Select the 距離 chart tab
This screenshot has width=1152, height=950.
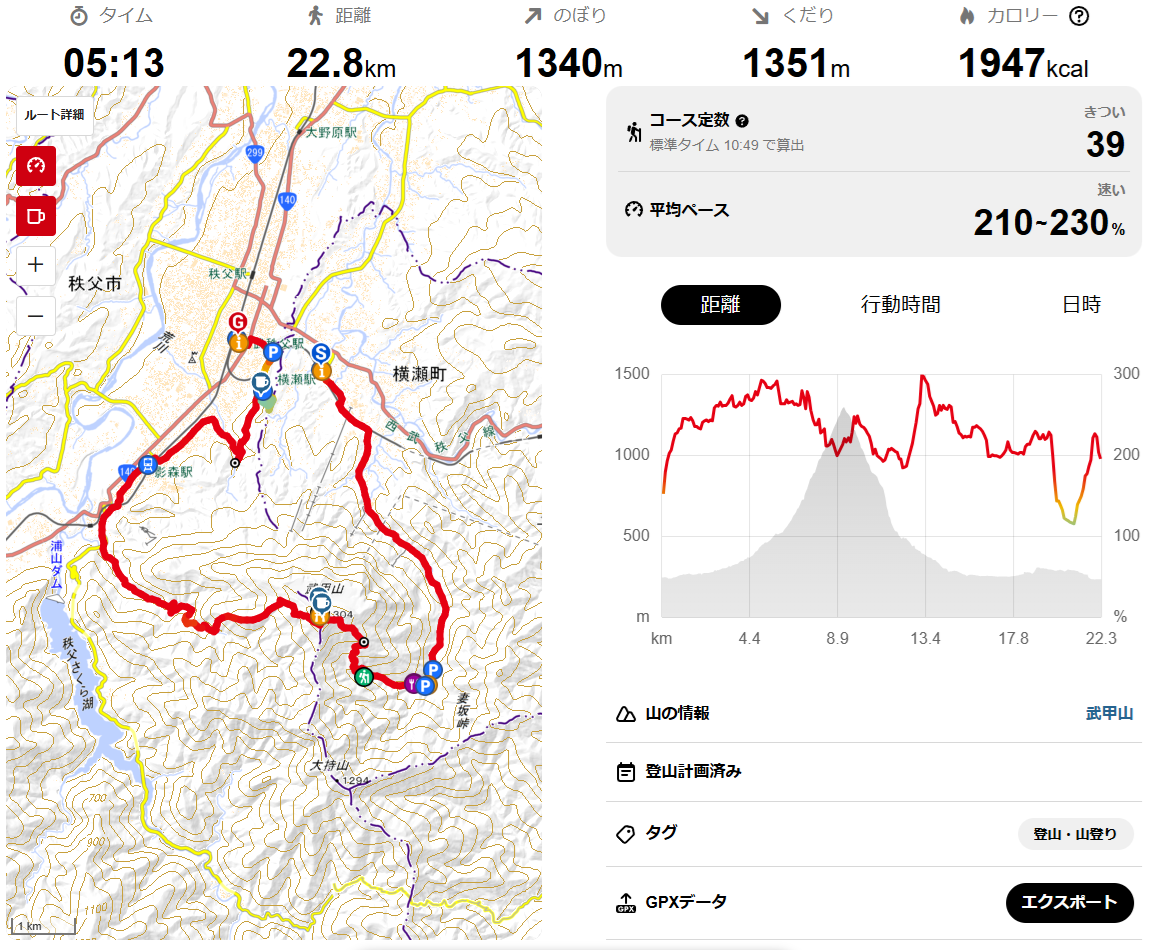pyautogui.click(x=721, y=305)
